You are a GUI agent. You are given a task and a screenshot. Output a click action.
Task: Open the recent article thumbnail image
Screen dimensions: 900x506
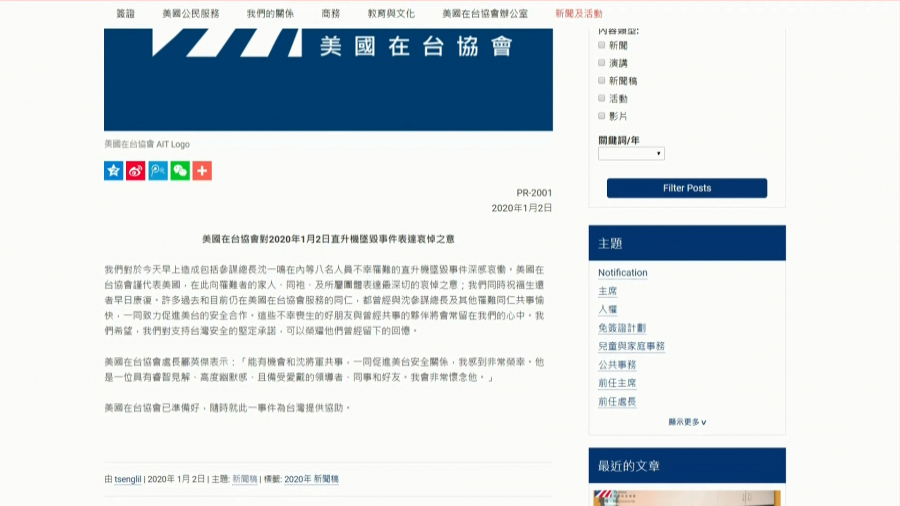point(687,498)
